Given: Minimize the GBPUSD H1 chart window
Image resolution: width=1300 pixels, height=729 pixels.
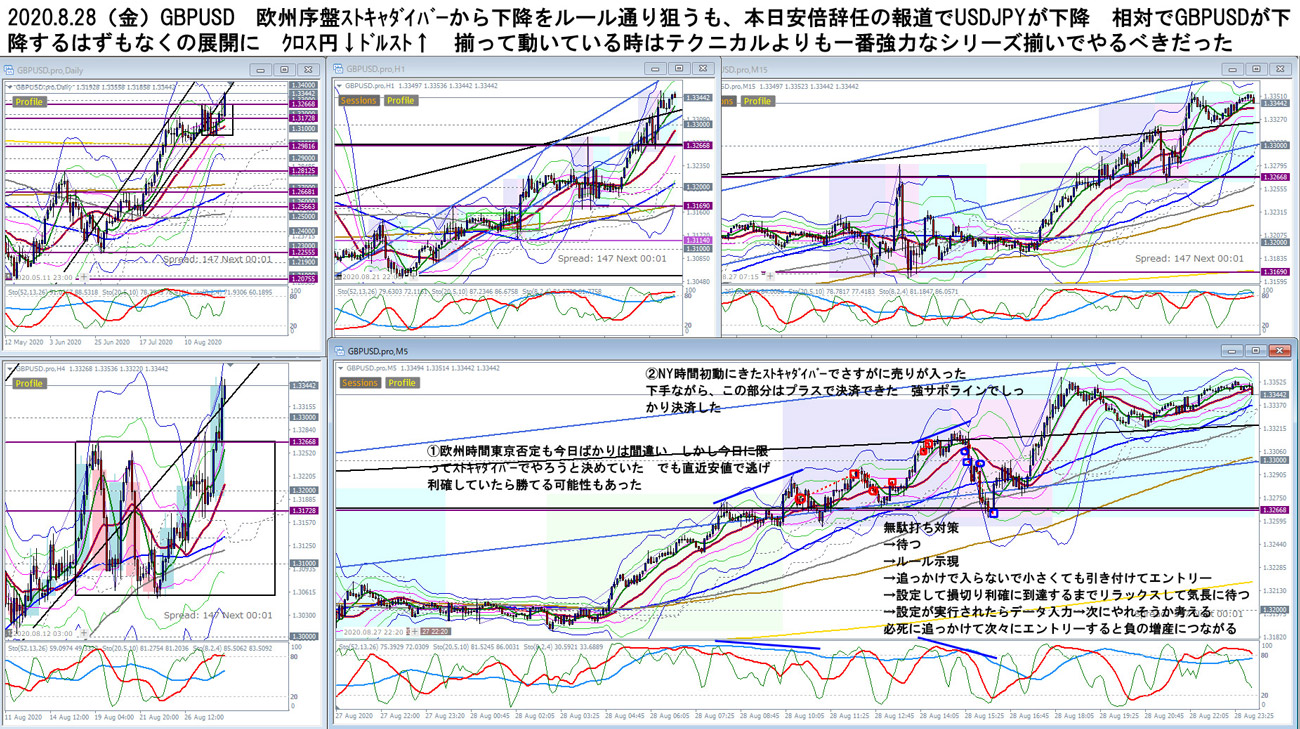Looking at the screenshot, I should point(655,70).
